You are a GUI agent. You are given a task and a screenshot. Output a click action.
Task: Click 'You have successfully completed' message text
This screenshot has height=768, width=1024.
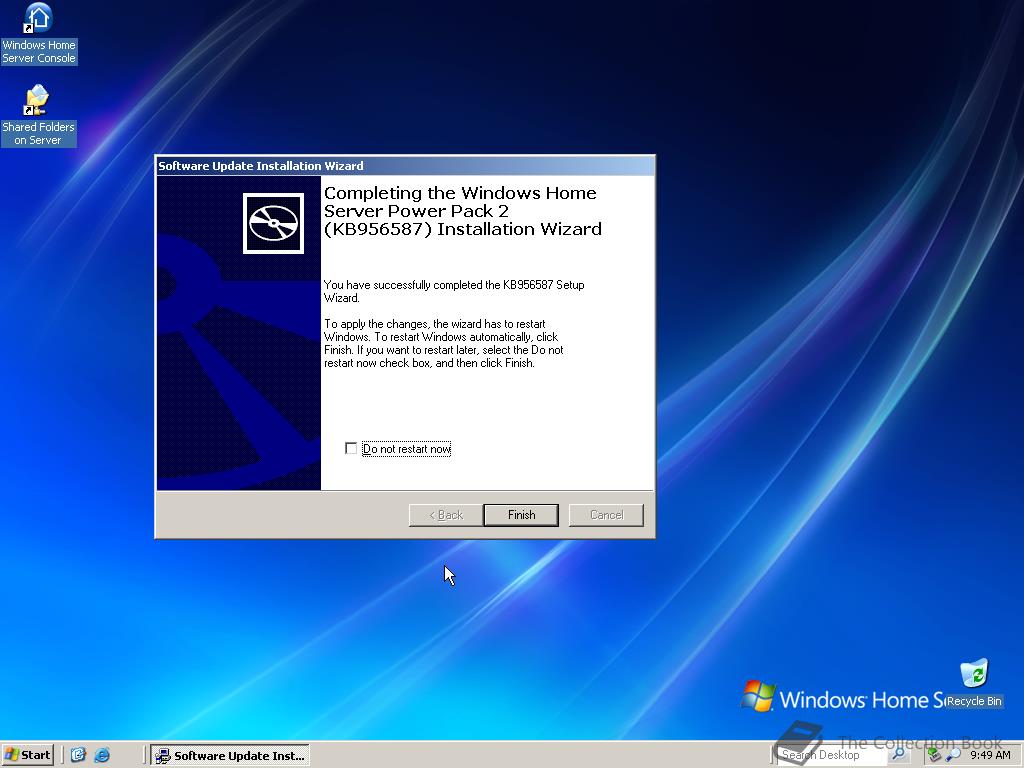tap(454, 291)
